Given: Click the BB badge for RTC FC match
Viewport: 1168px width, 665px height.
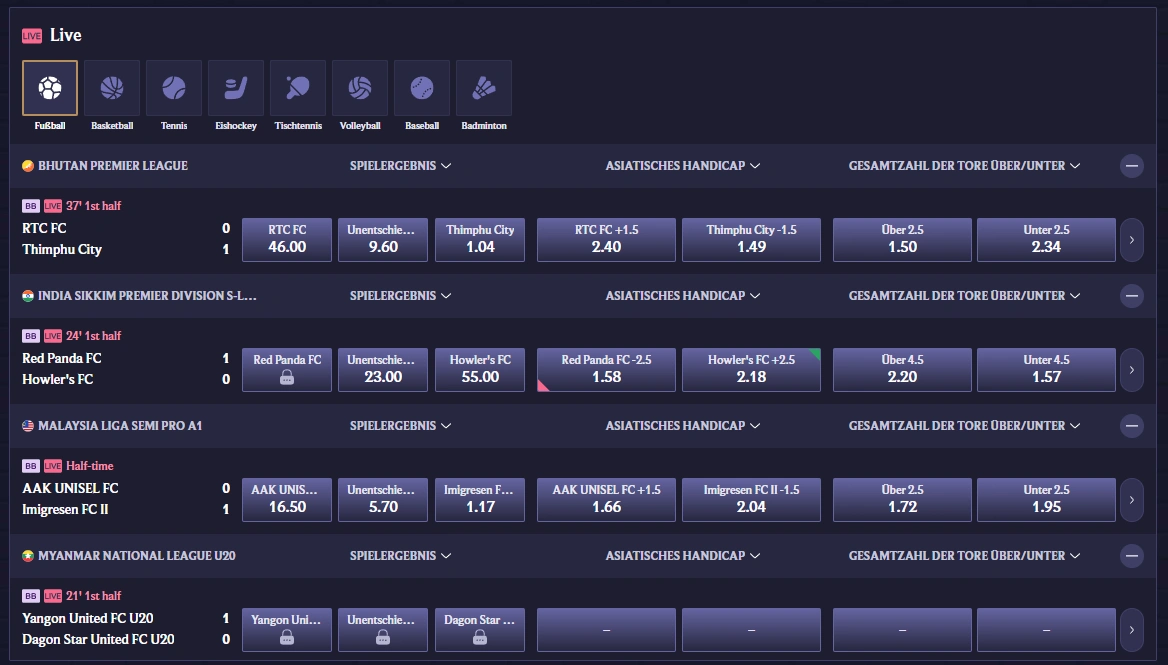Looking at the screenshot, I should [x=31, y=206].
